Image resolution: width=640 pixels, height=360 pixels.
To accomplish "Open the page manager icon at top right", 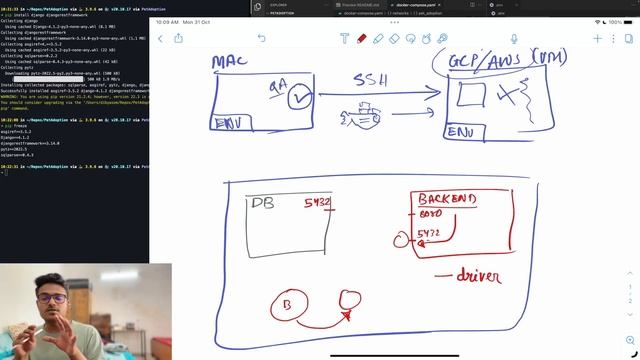I will point(629,39).
